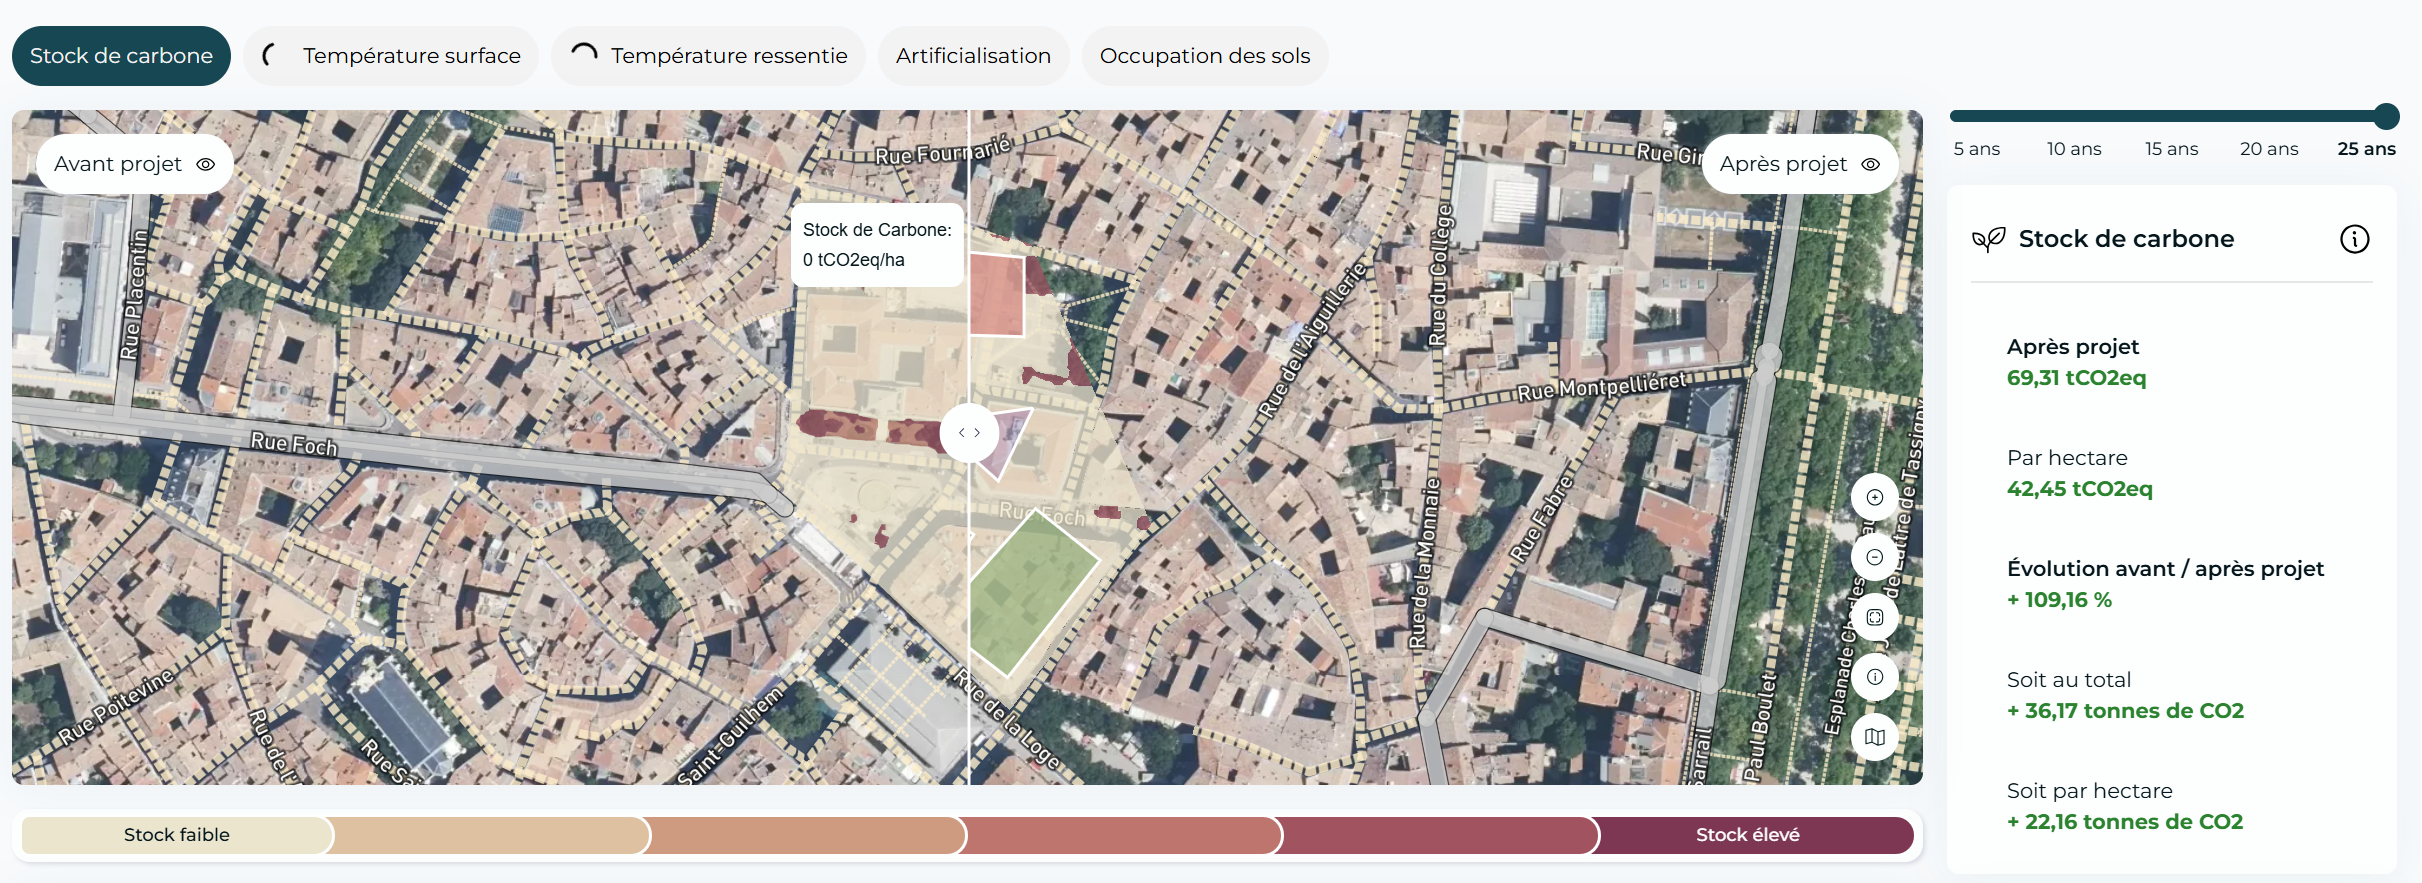Screen dimensions: 2422x883
Task: Open the map information button
Action: 1874,677
